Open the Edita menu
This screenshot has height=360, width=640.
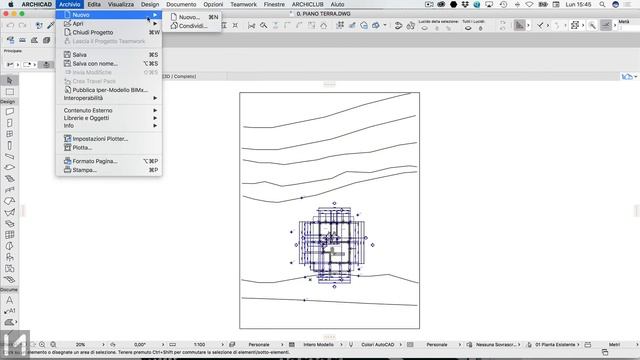click(94, 4)
